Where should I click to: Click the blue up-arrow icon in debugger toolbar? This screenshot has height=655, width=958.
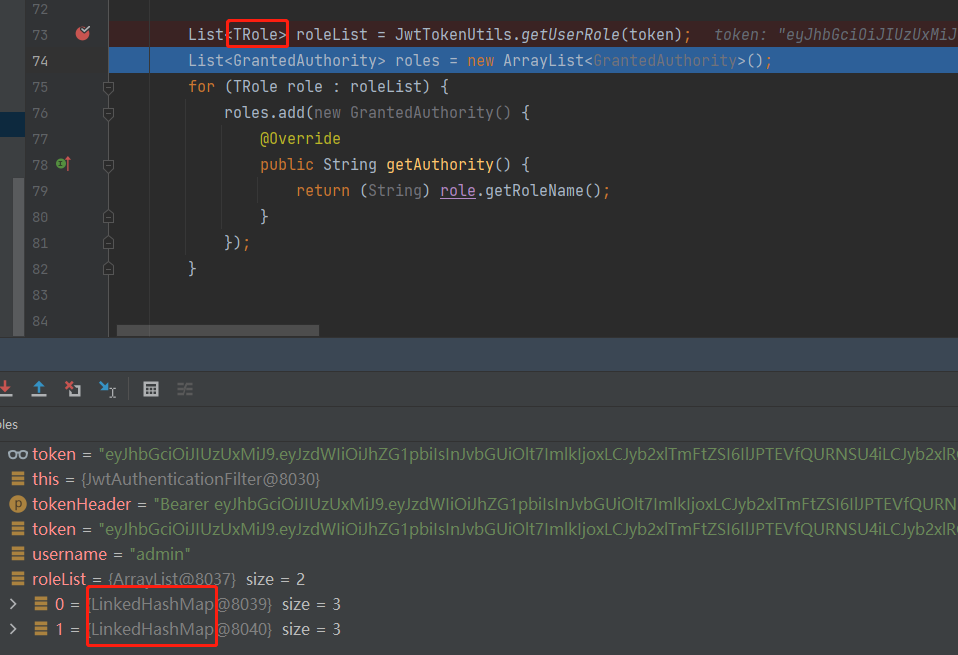pos(39,389)
